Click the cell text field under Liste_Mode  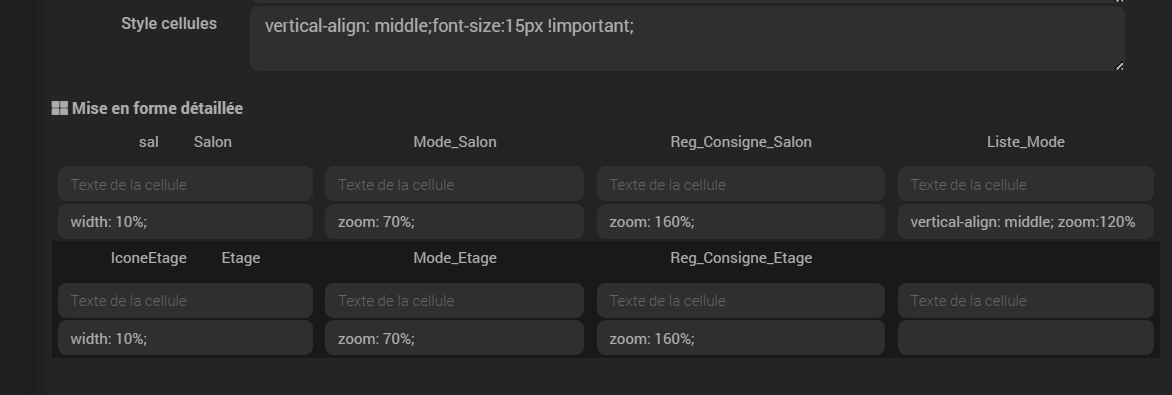(x=1026, y=184)
